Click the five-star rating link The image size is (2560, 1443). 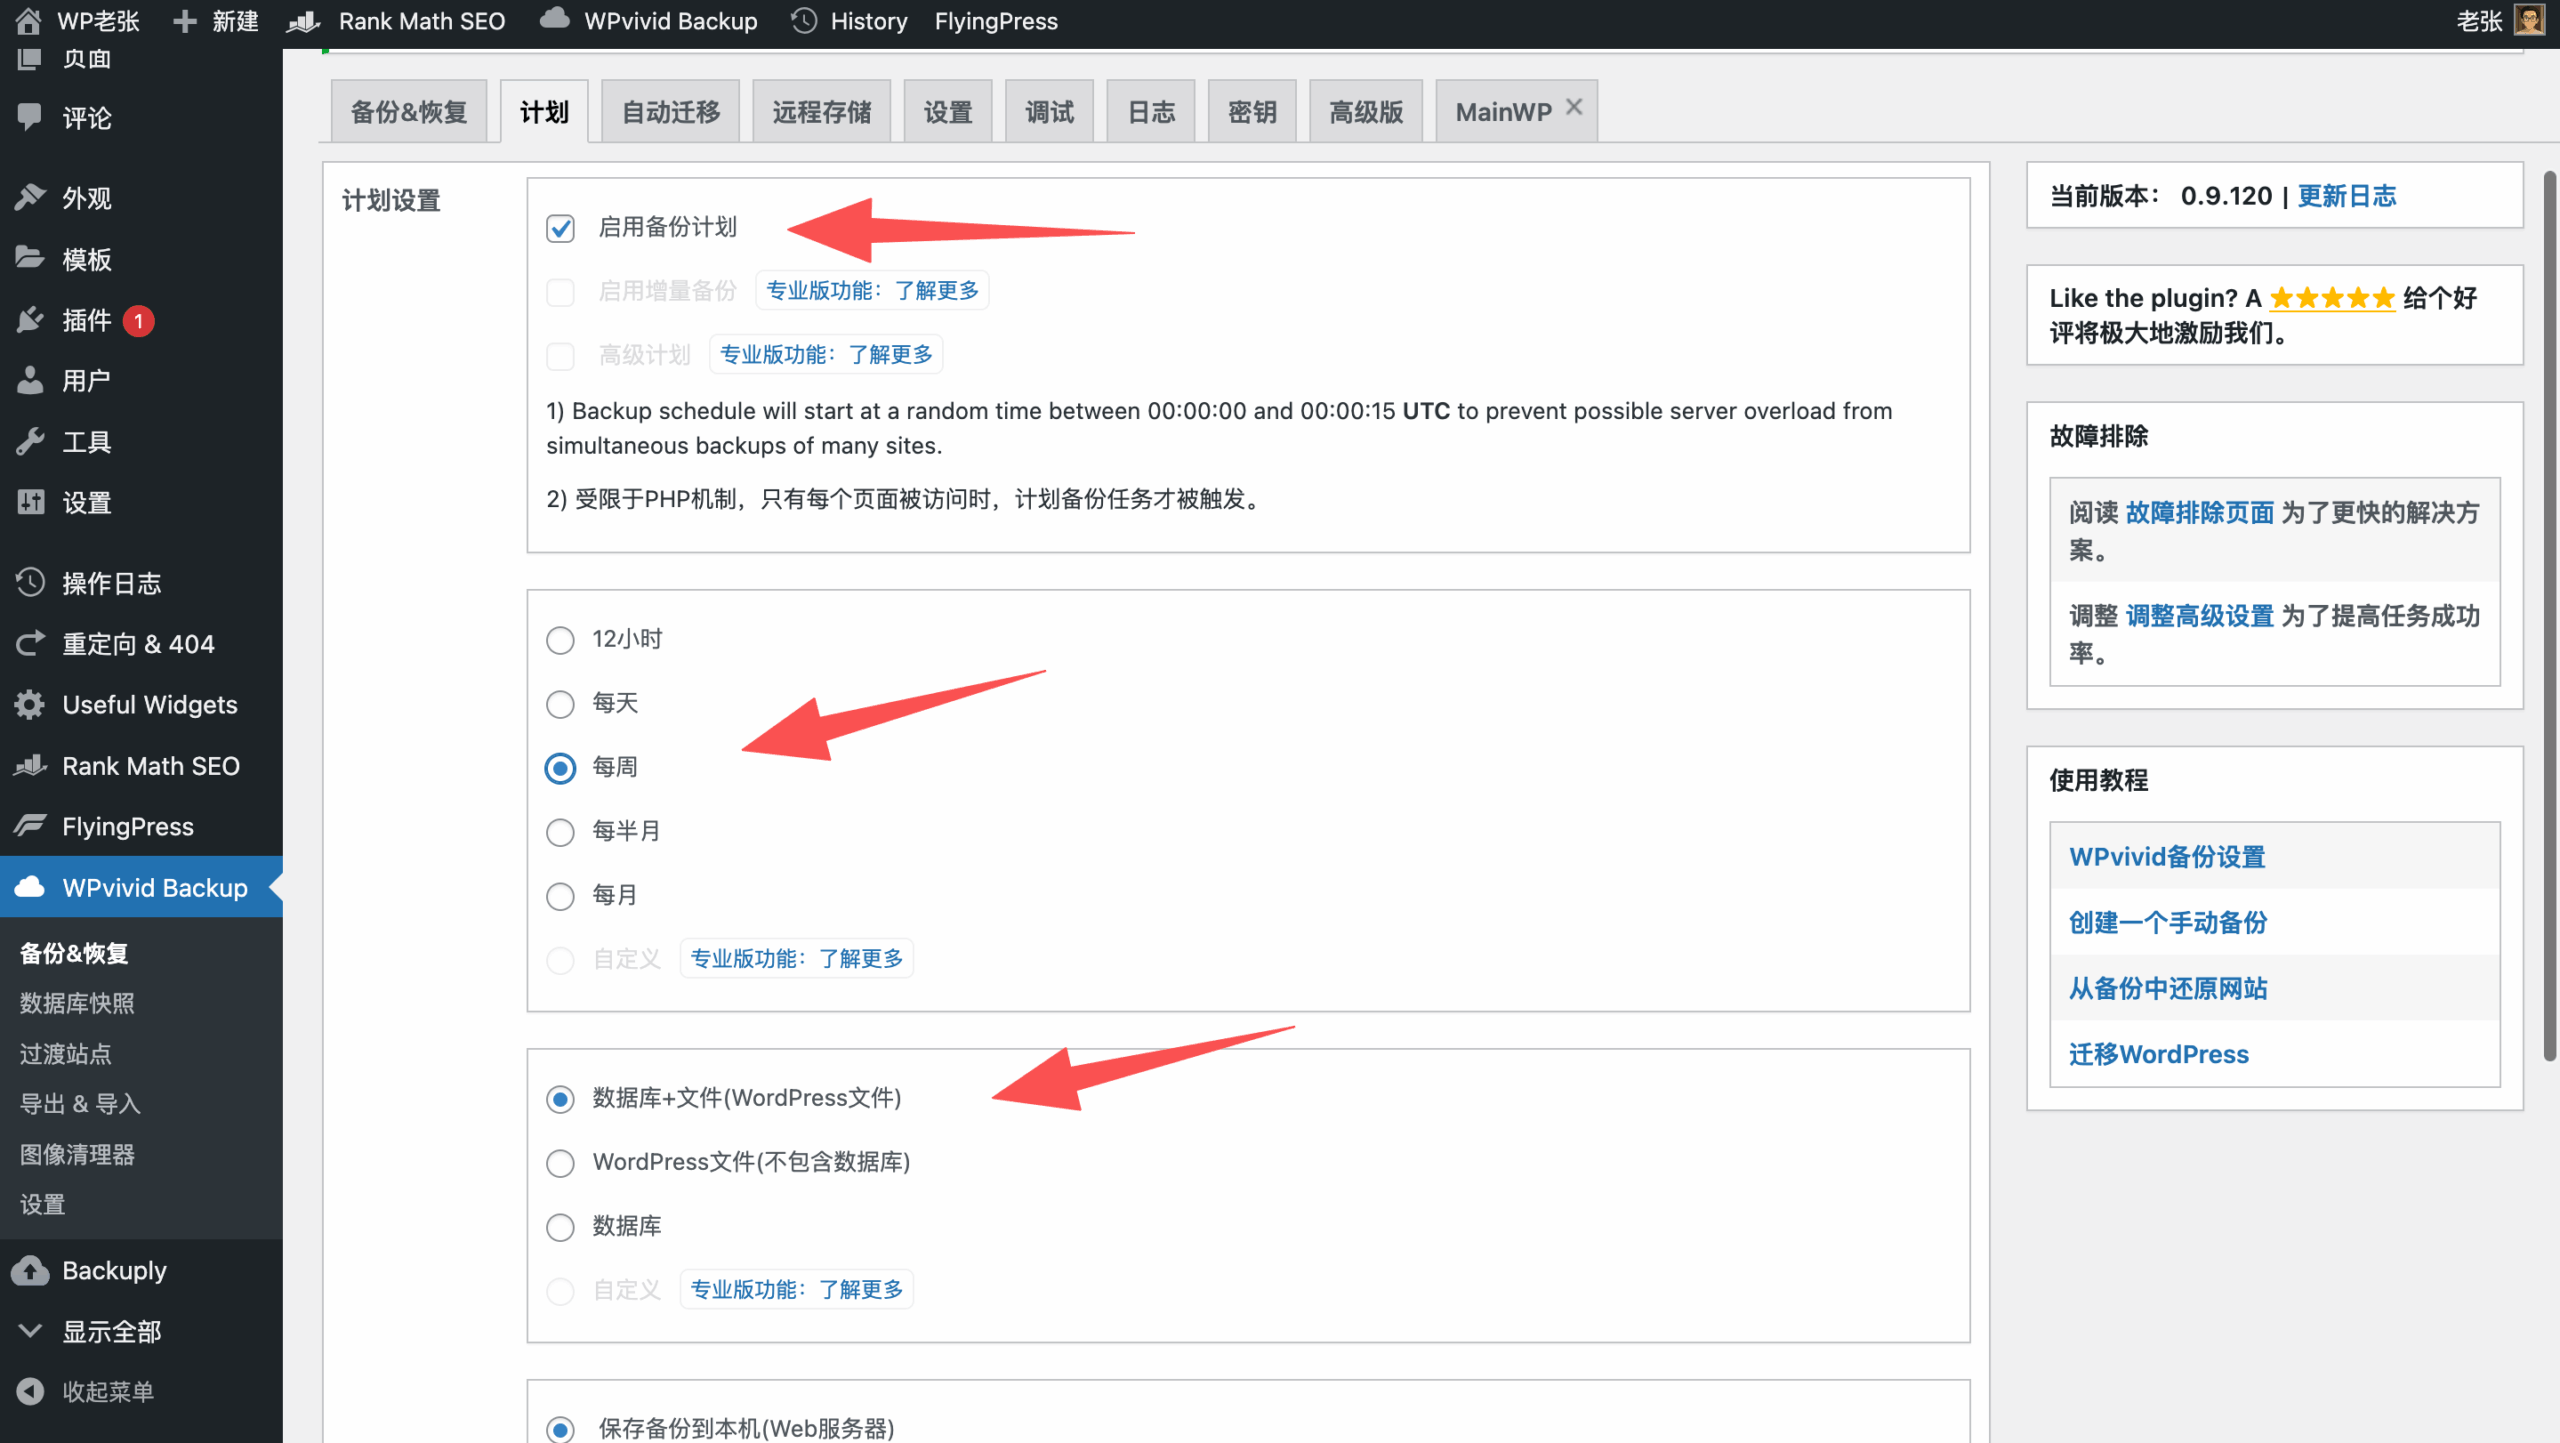tap(2331, 298)
